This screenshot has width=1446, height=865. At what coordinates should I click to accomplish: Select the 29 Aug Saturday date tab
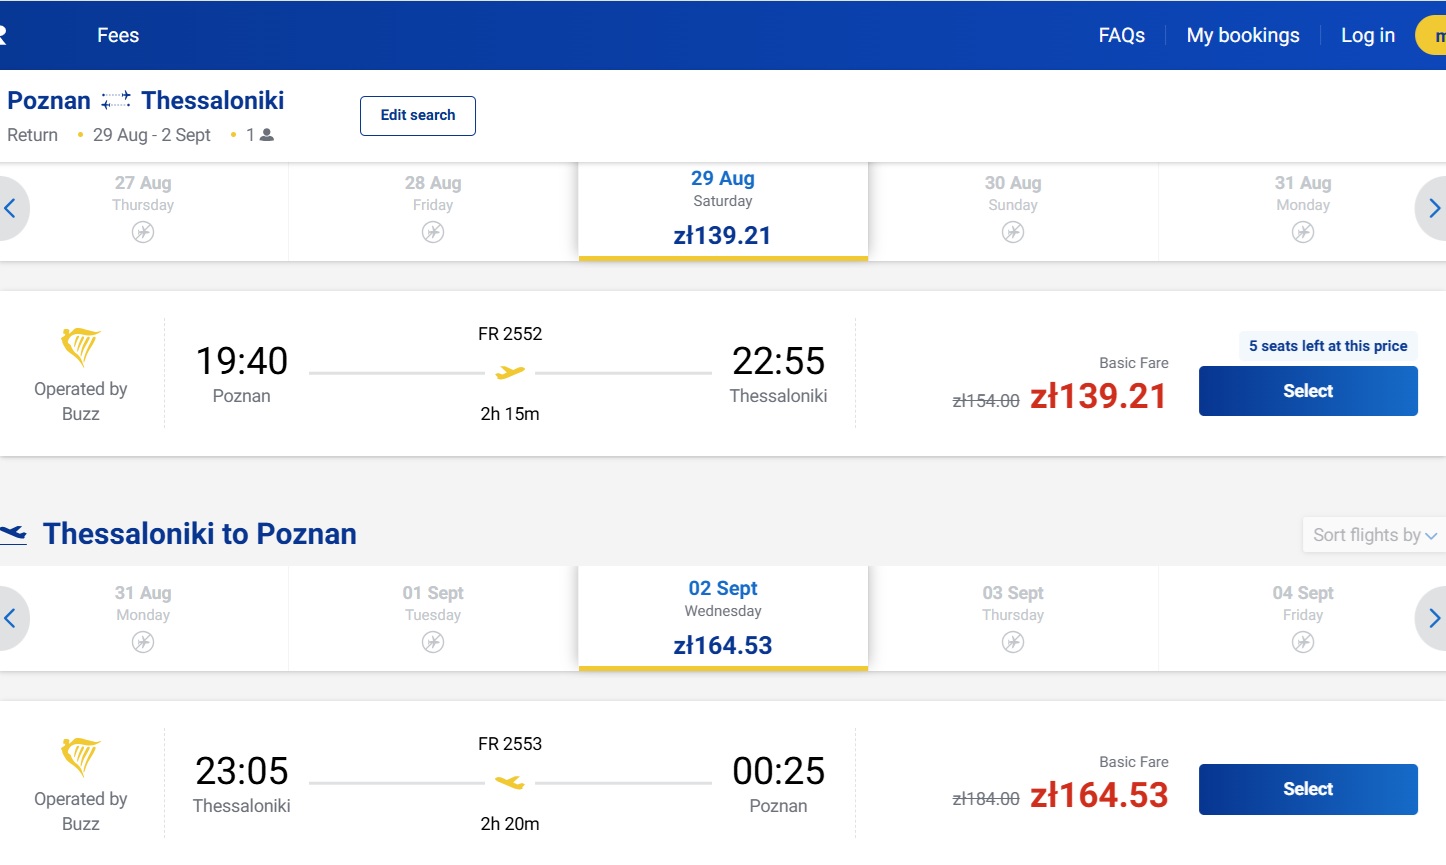(723, 212)
